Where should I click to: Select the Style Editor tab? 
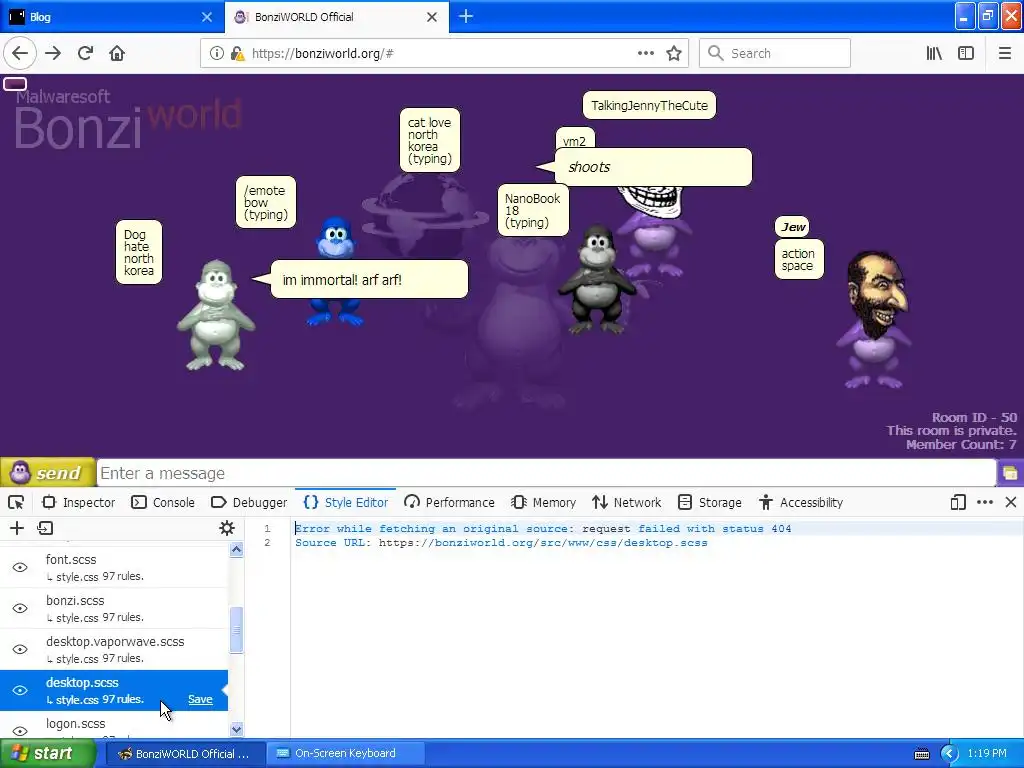point(345,502)
